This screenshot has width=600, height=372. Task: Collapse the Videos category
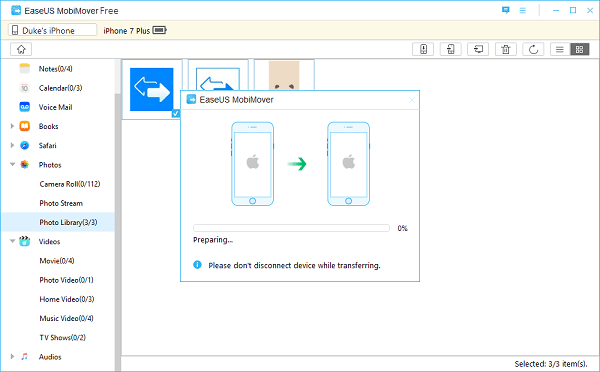[12, 241]
